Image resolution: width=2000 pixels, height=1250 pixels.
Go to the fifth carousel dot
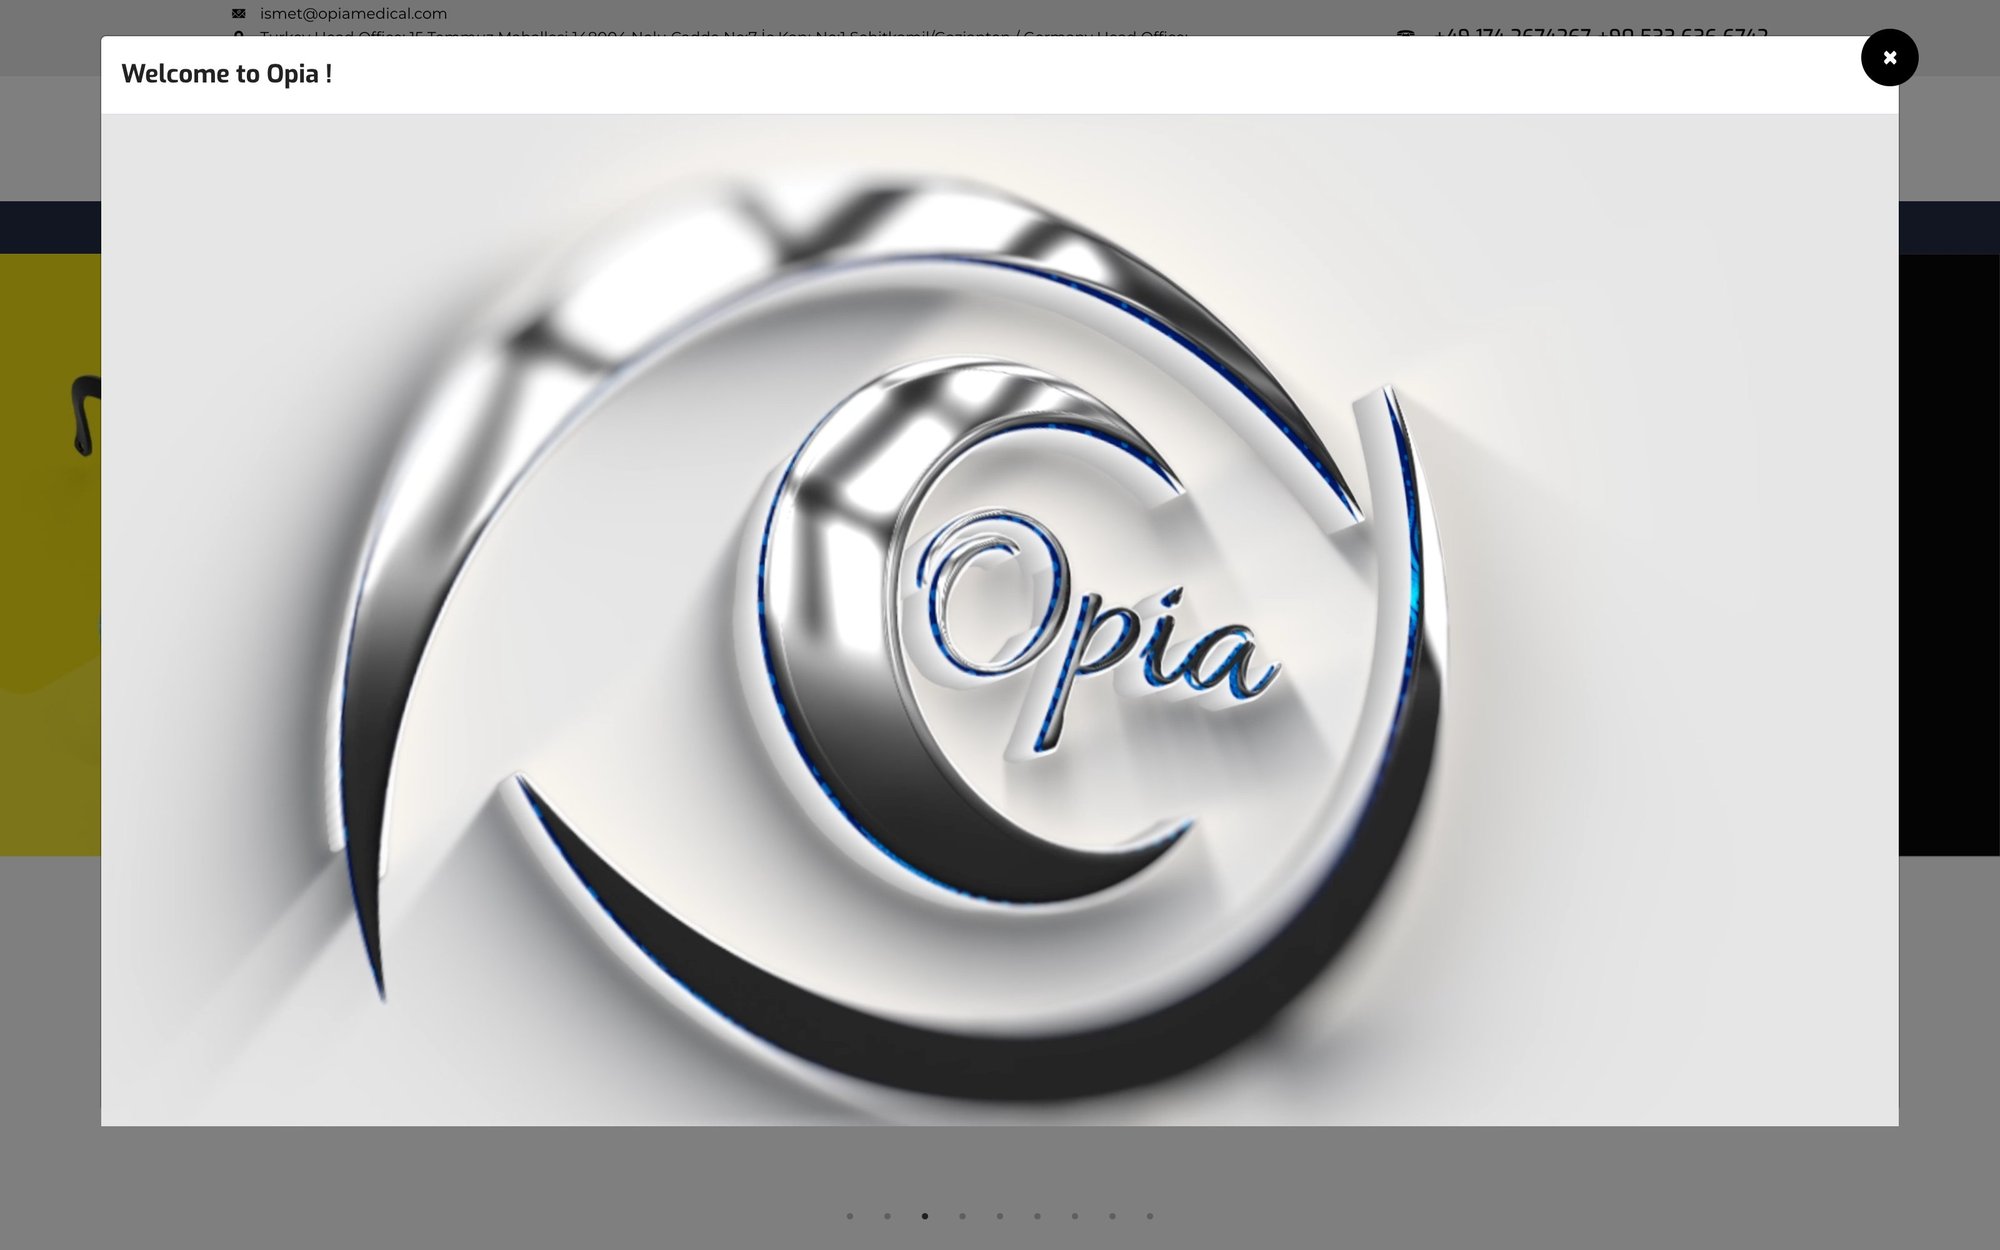(x=1000, y=1216)
